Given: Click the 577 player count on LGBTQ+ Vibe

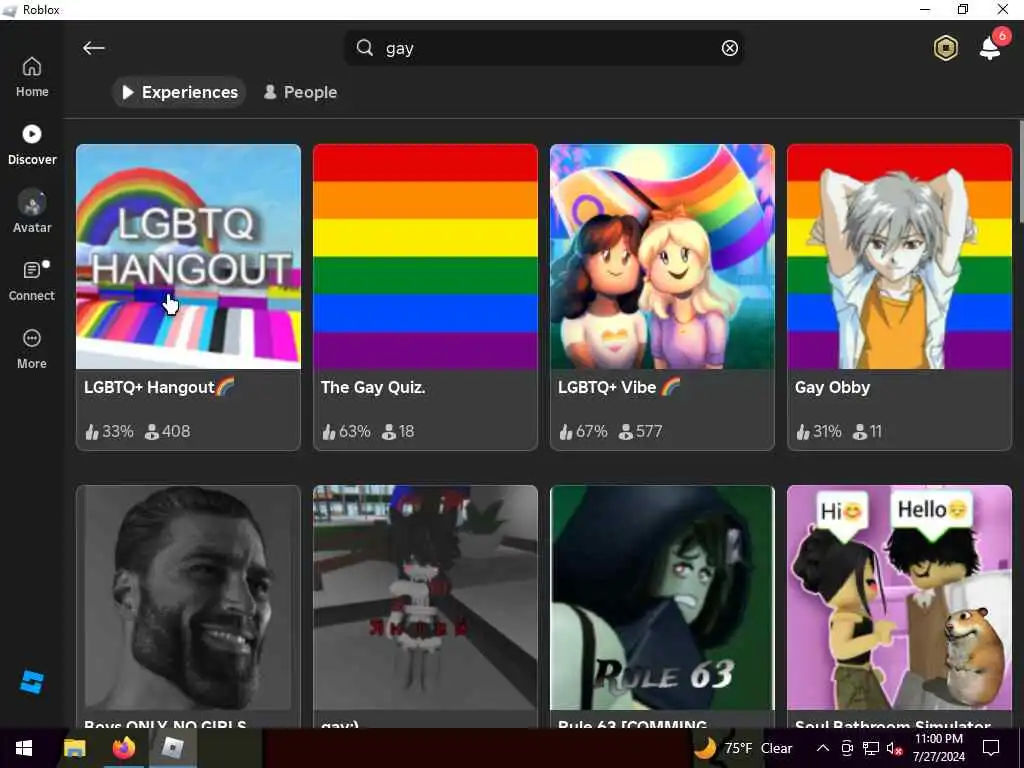Looking at the screenshot, I should pos(641,432).
